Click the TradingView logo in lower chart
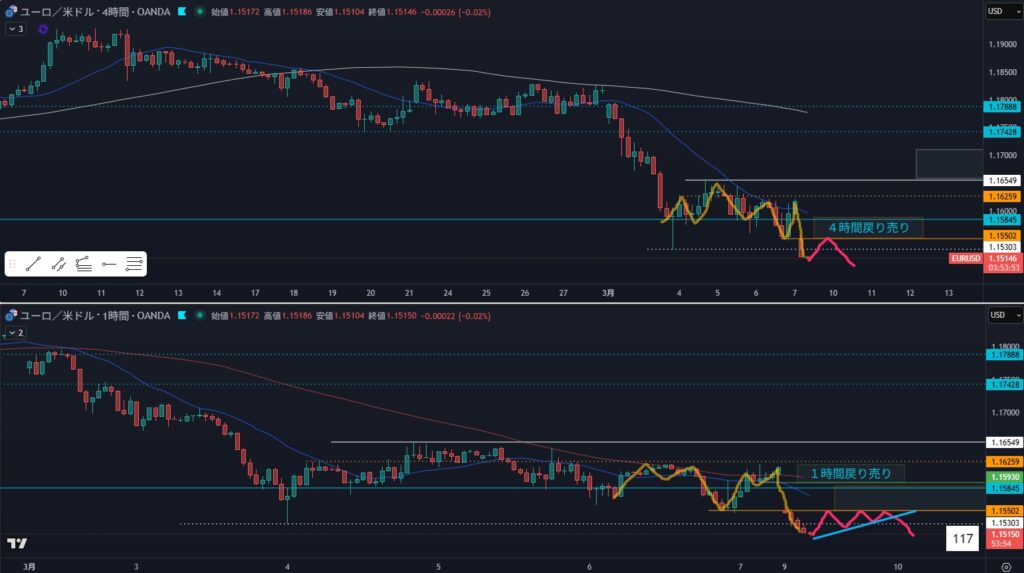The width and height of the screenshot is (1024, 573). [x=16, y=543]
